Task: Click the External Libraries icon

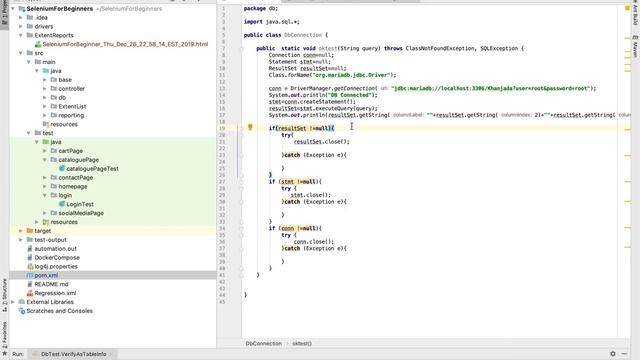Action: coord(22,302)
